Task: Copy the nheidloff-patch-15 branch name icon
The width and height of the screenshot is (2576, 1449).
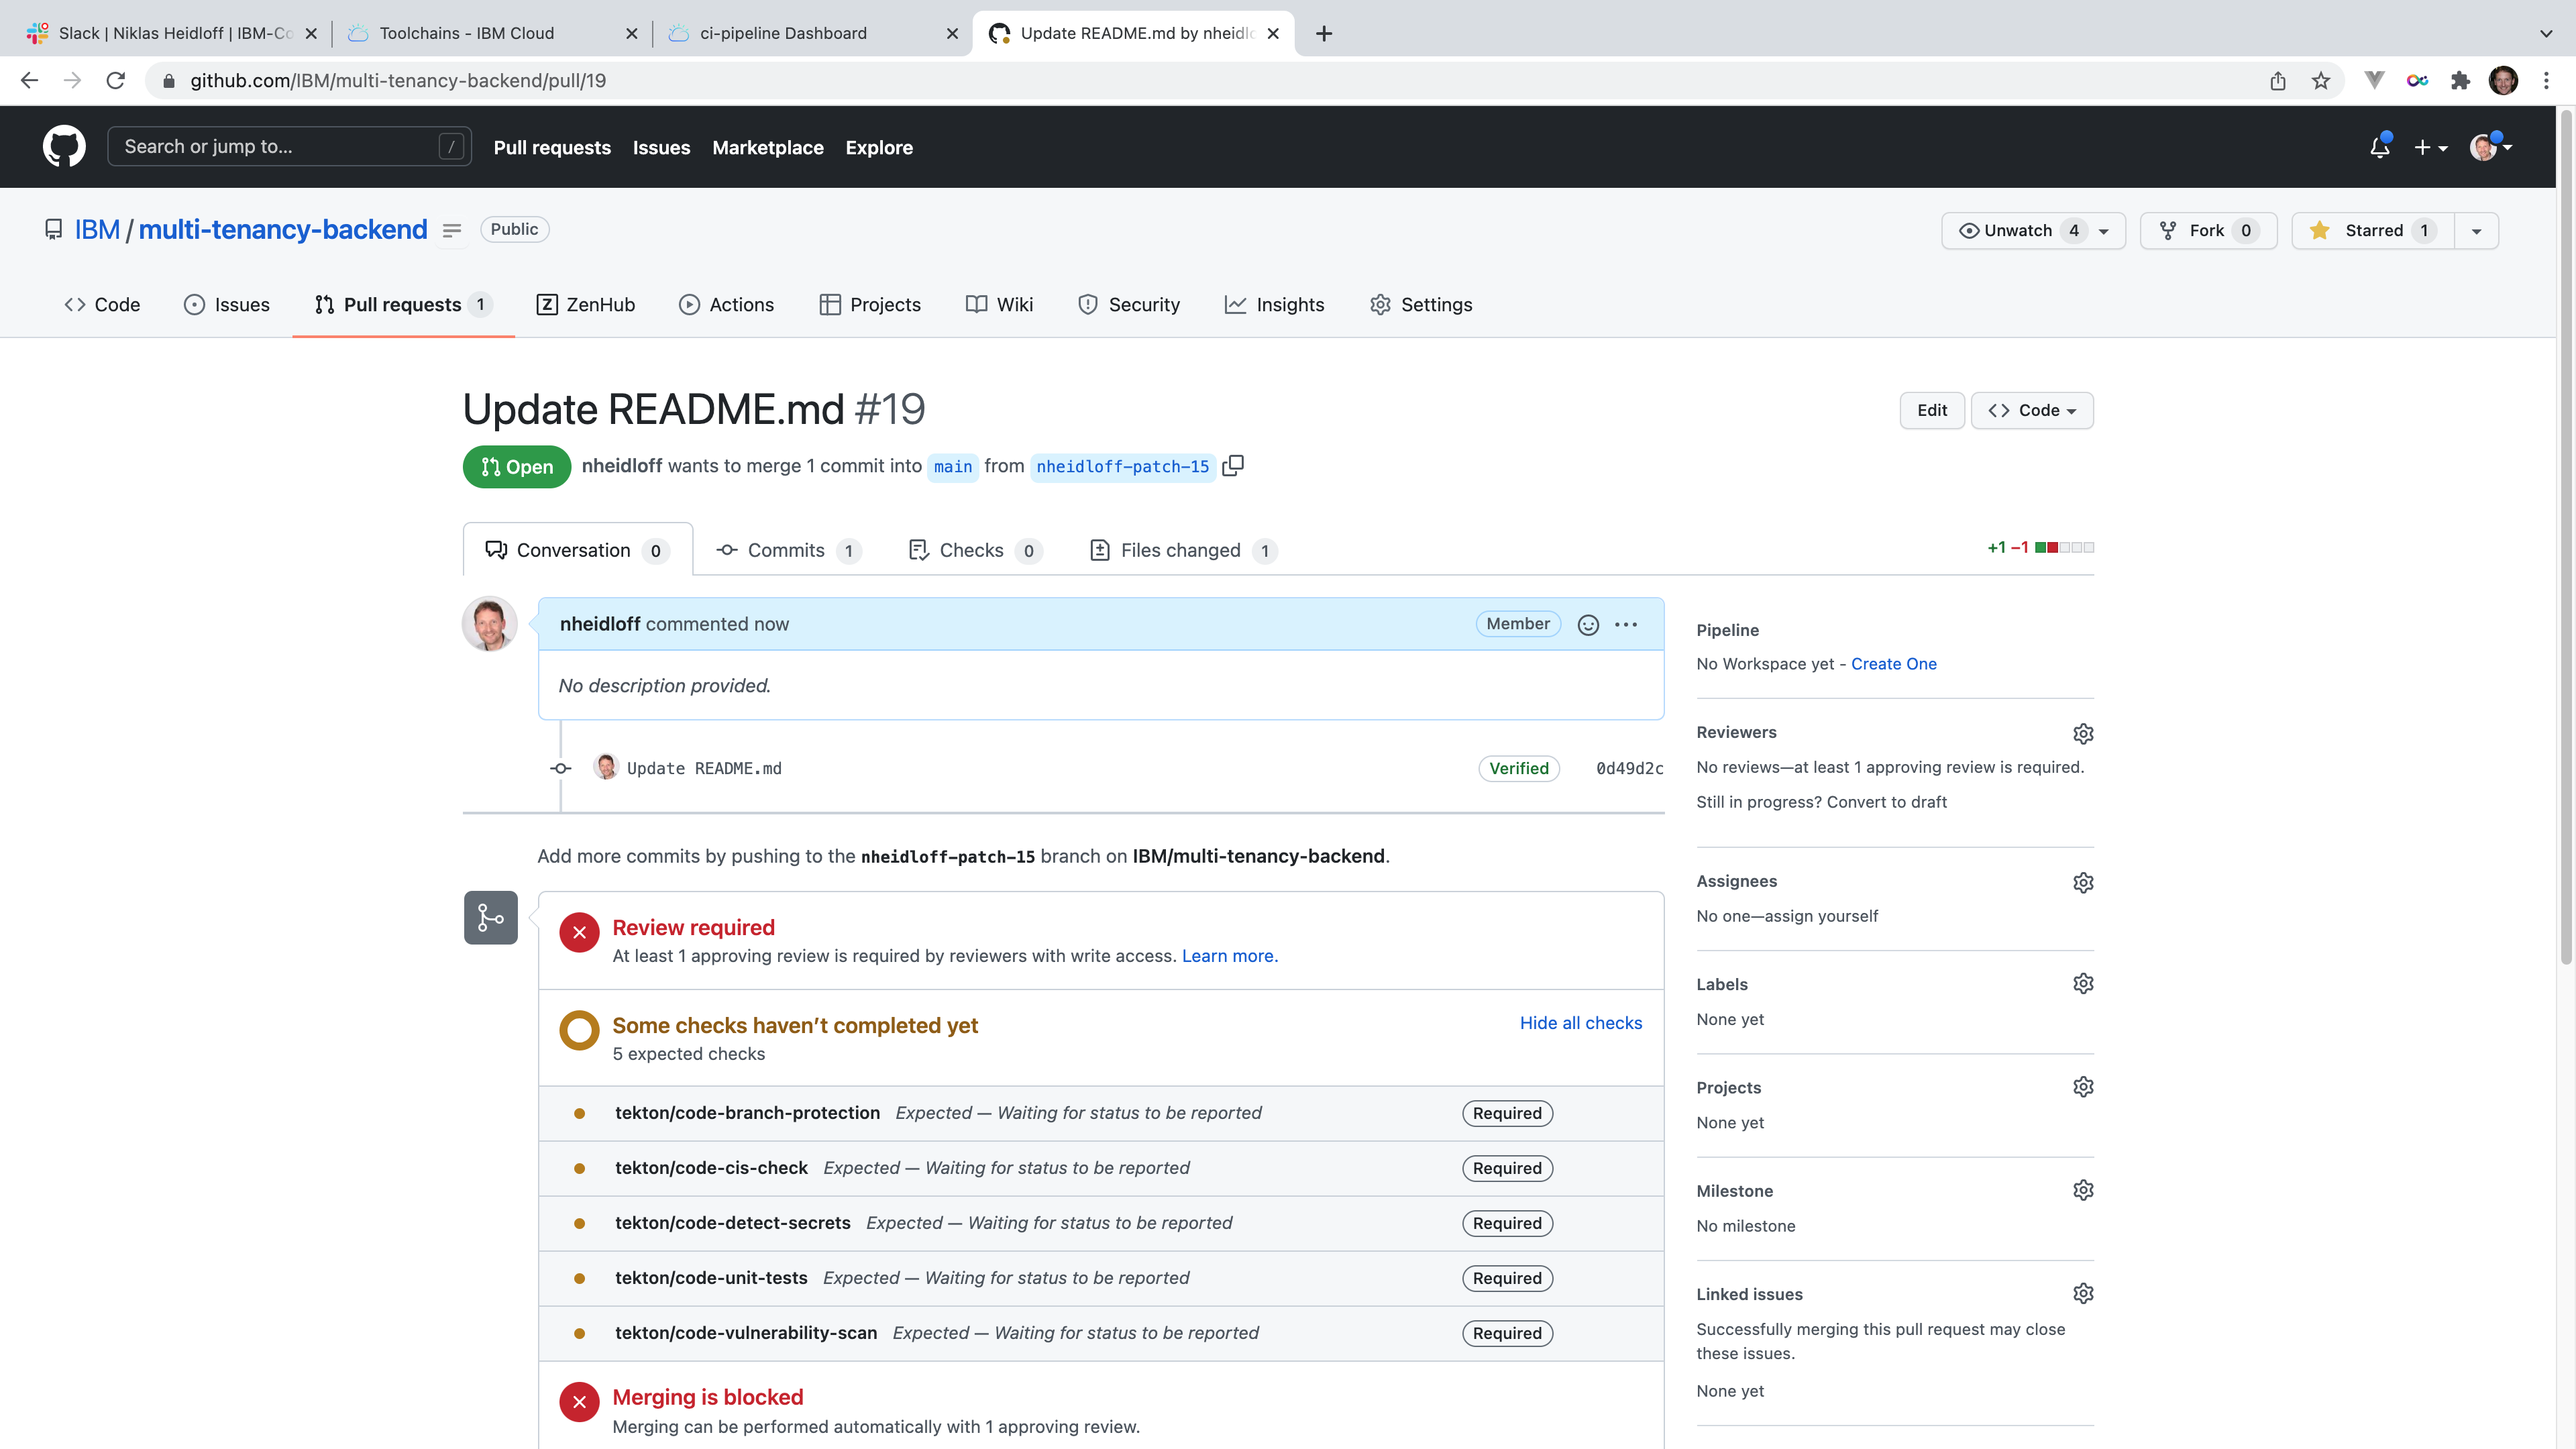Action: click(1233, 466)
